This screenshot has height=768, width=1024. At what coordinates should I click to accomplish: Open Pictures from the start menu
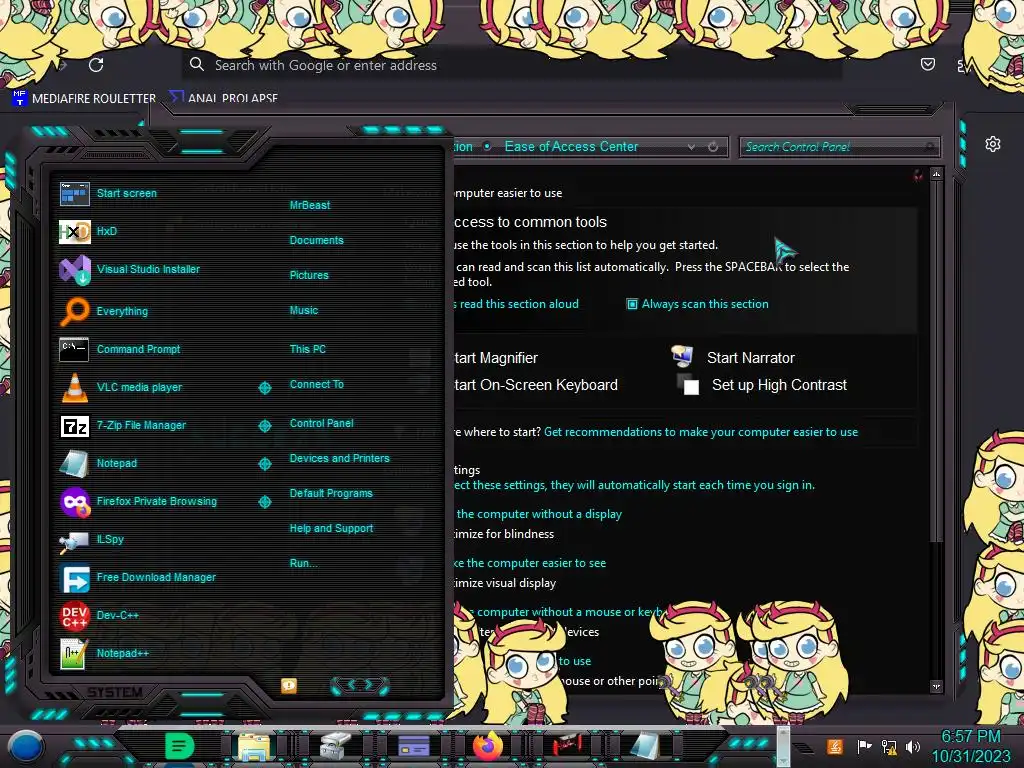pyautogui.click(x=309, y=276)
